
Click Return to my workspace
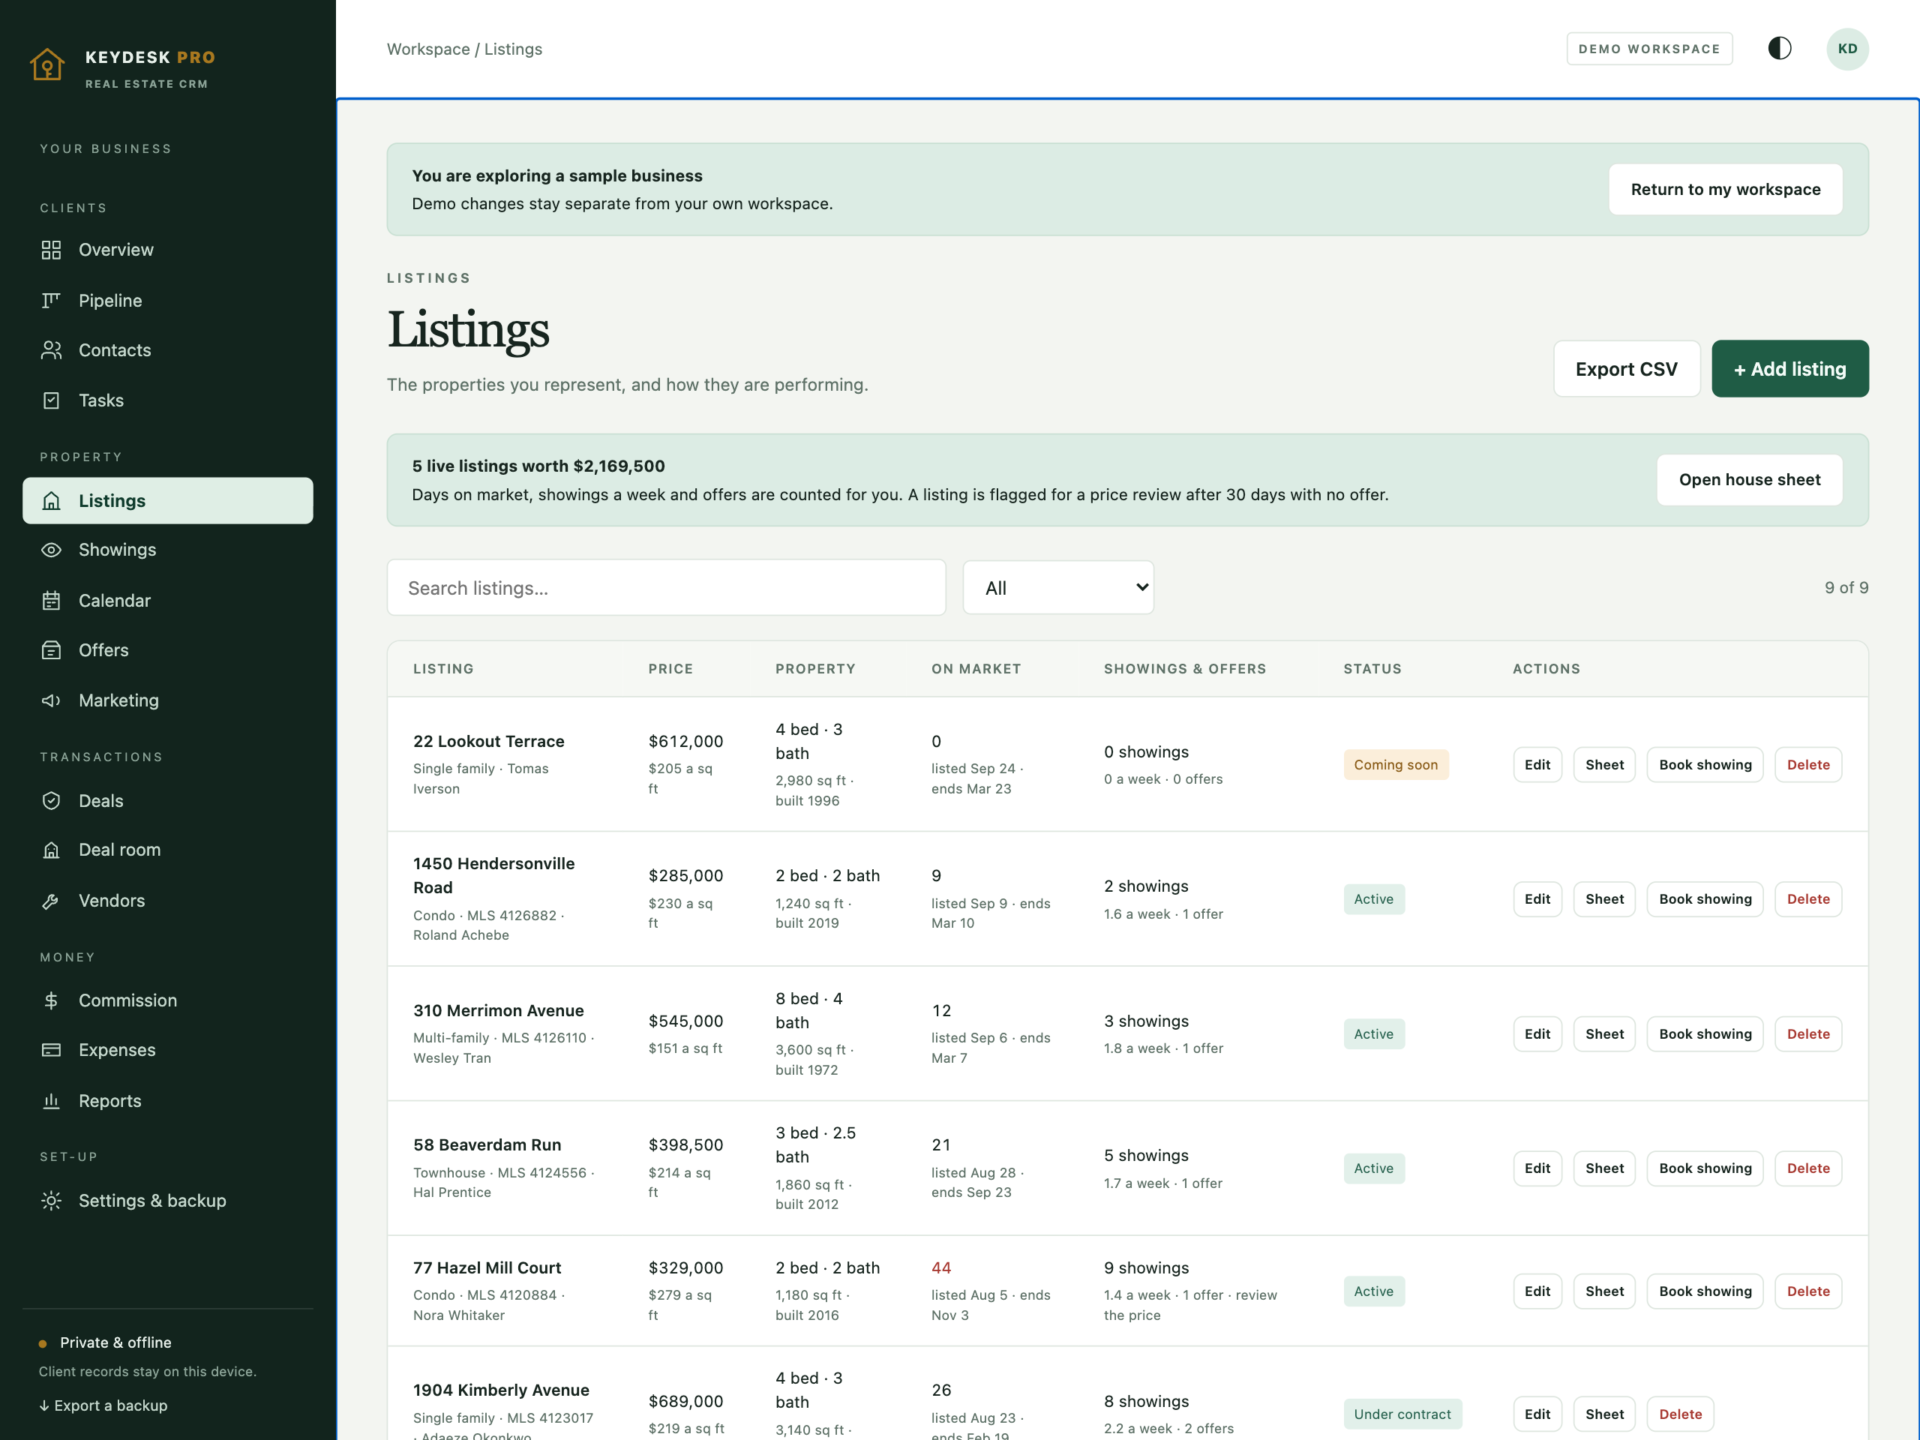pyautogui.click(x=1725, y=189)
